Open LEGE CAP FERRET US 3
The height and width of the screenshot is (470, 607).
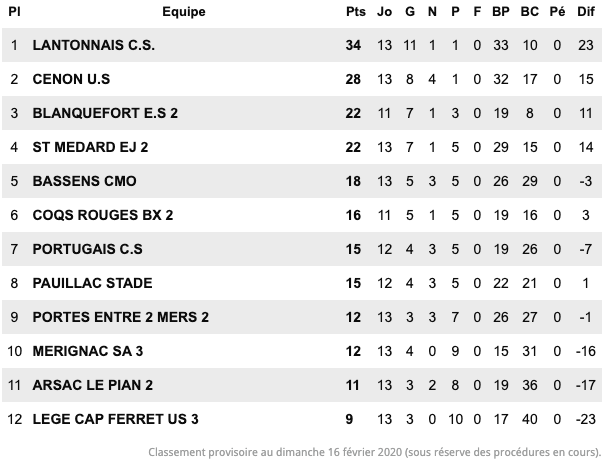(x=115, y=419)
